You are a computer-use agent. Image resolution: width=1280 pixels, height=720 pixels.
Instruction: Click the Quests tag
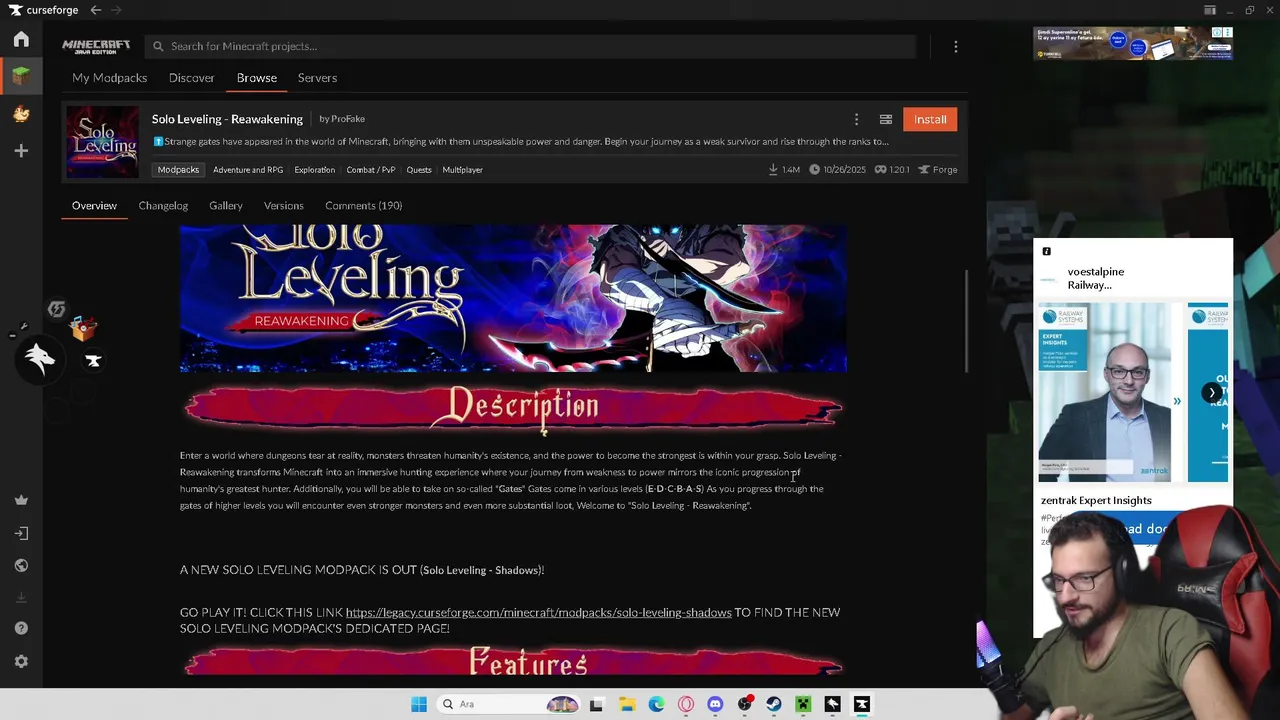point(419,170)
